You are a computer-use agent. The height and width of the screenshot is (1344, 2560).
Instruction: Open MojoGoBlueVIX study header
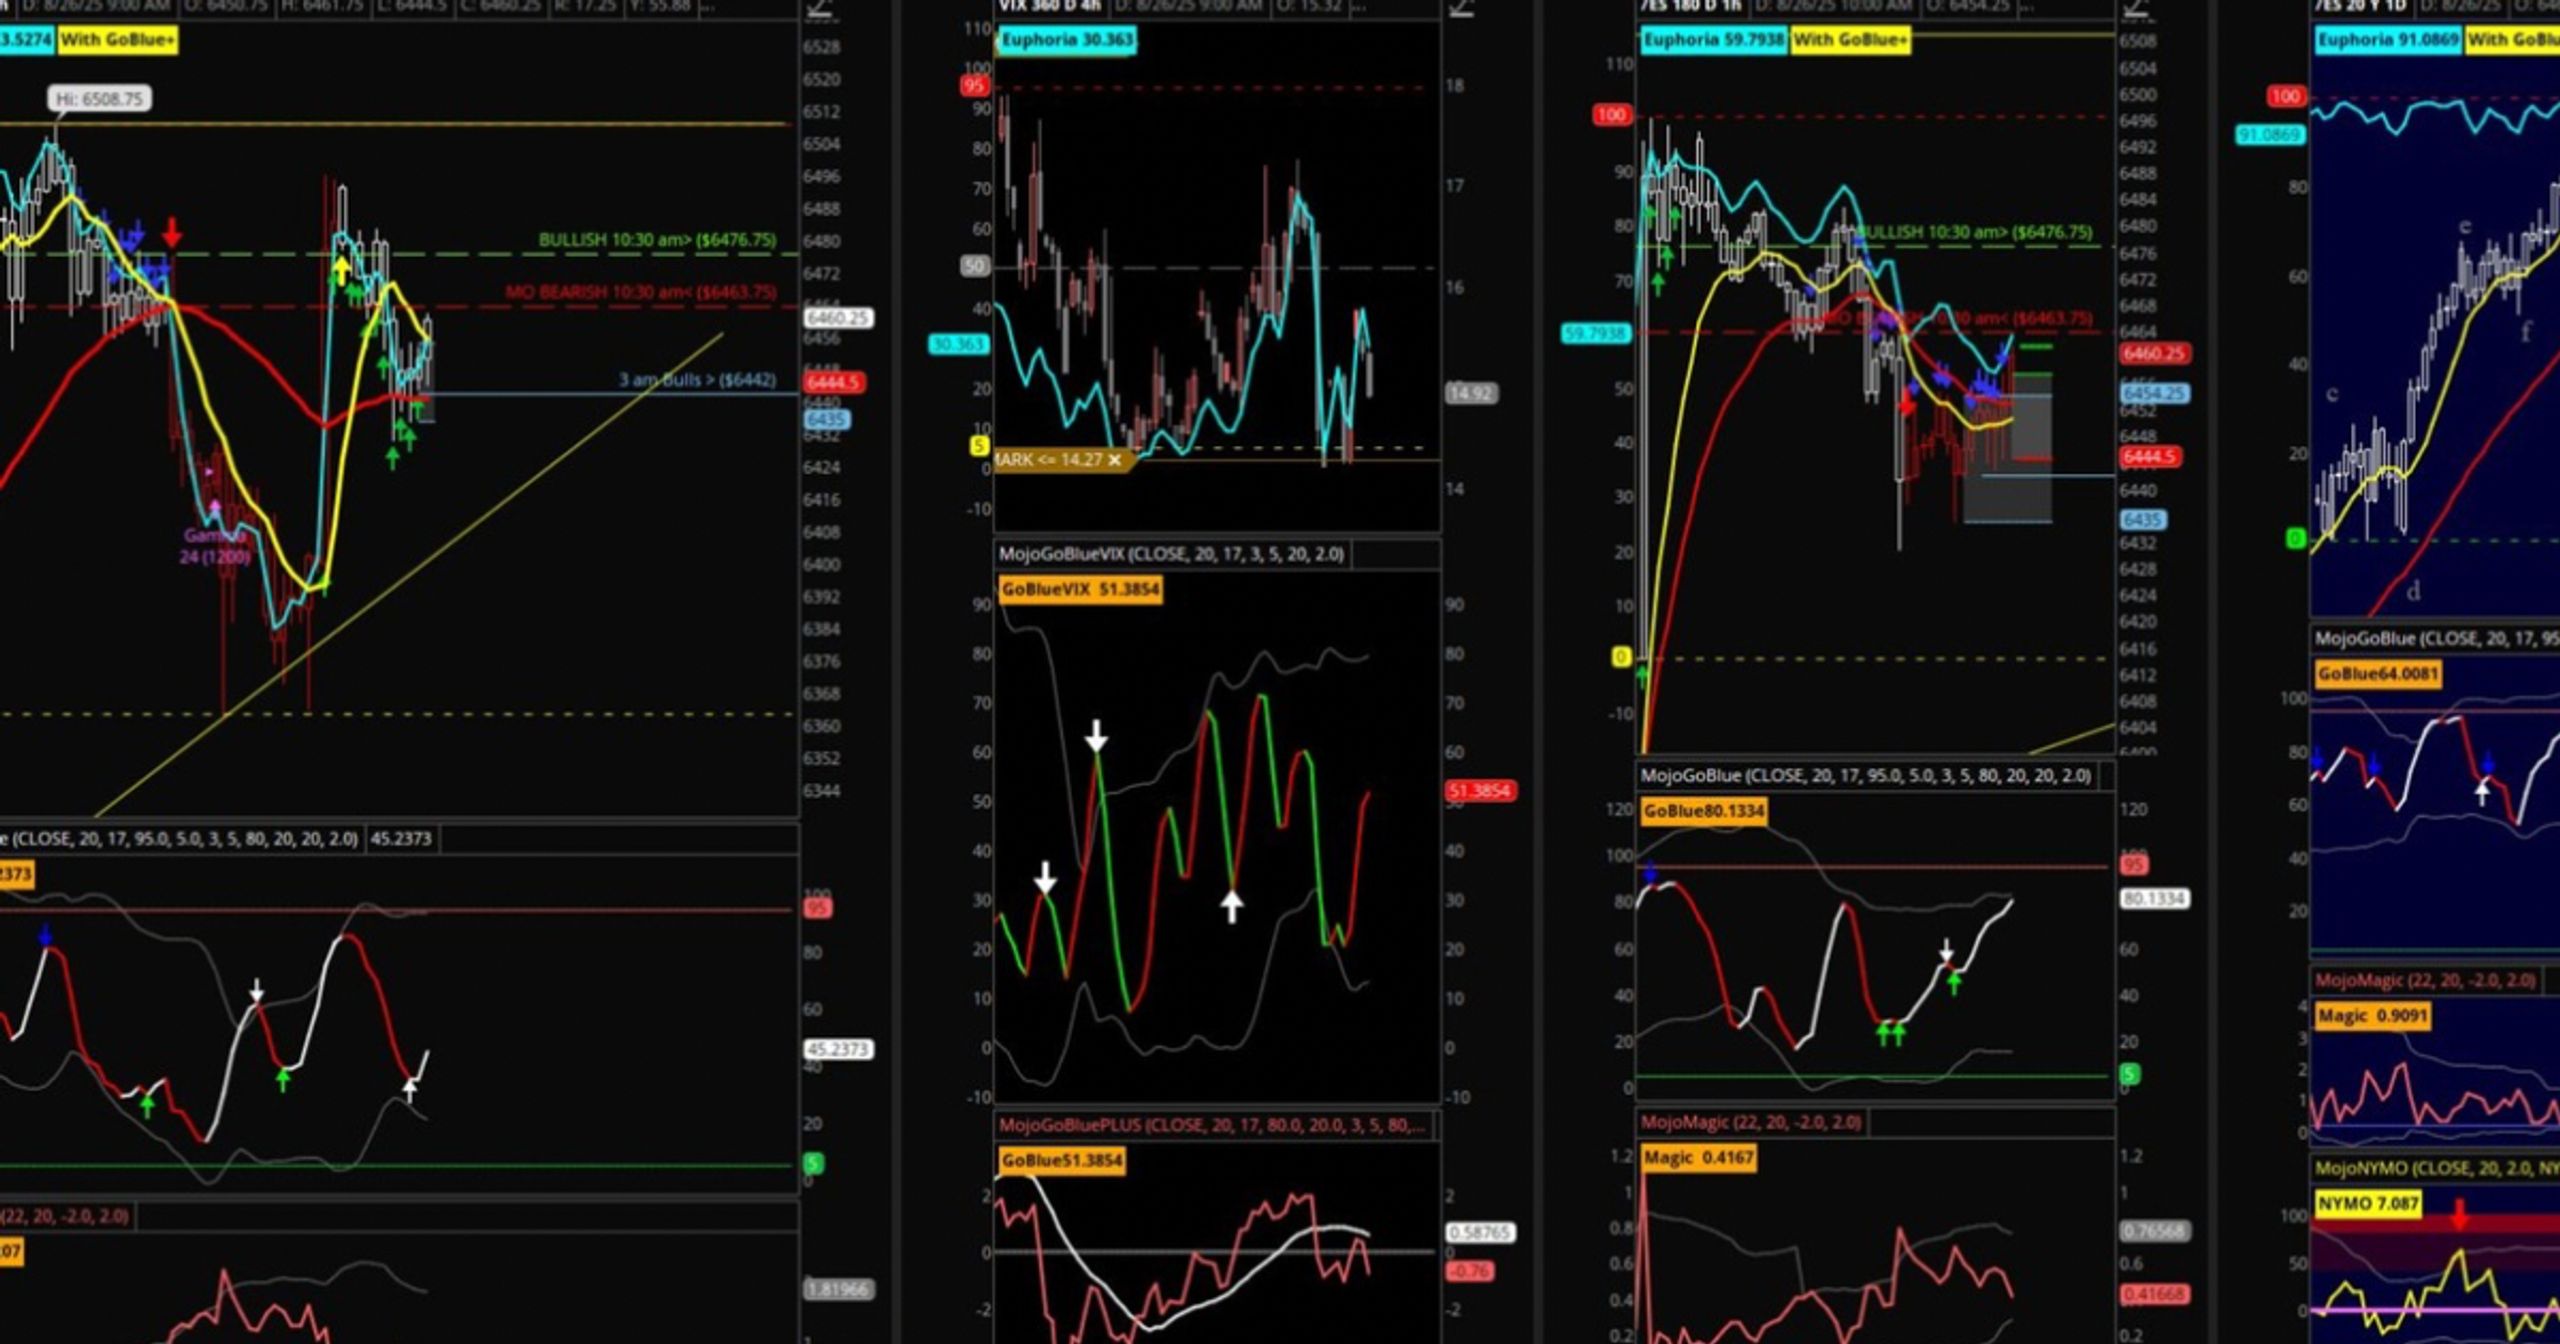[x=1172, y=554]
